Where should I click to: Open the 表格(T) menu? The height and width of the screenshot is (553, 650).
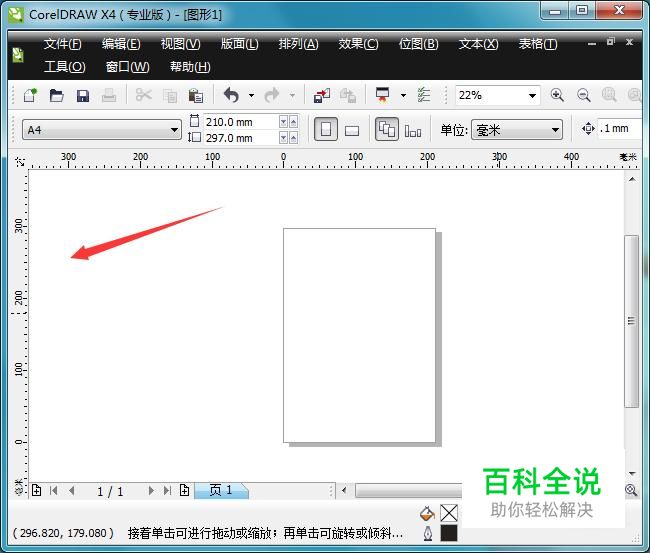point(538,44)
